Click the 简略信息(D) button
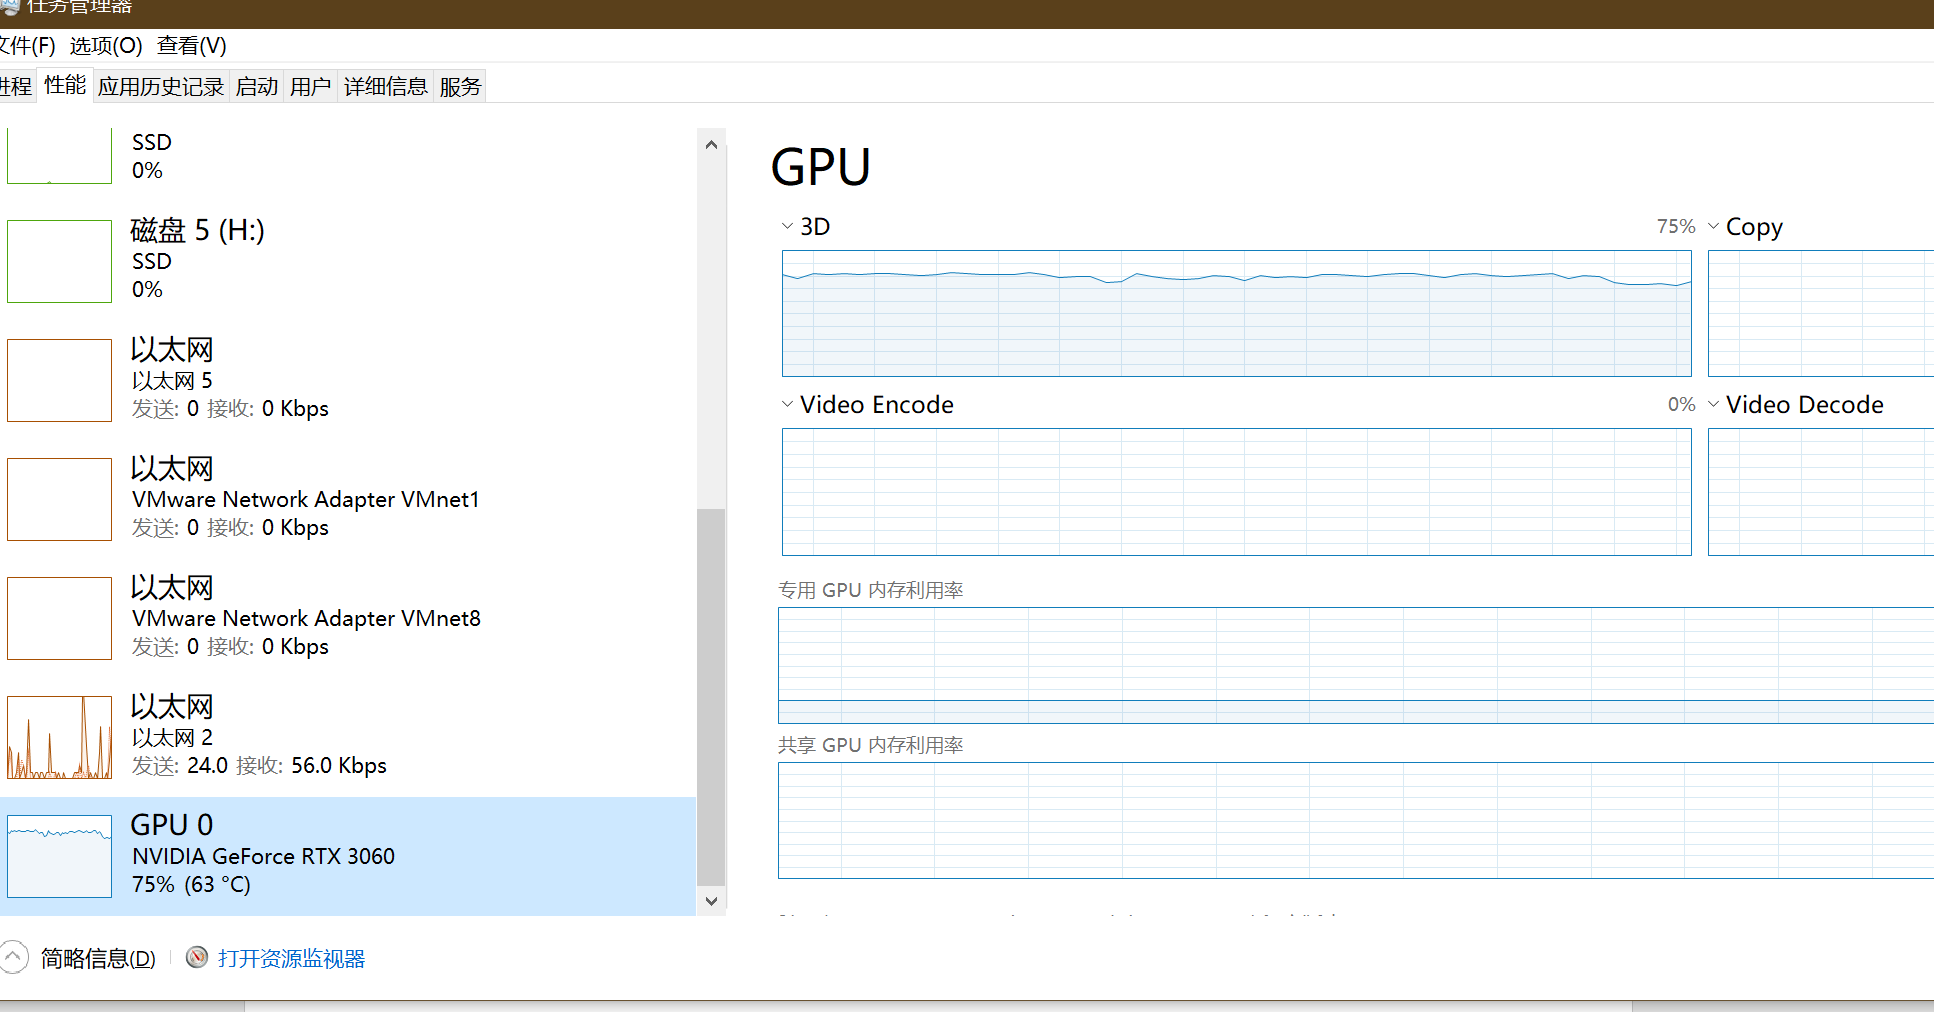 [98, 959]
